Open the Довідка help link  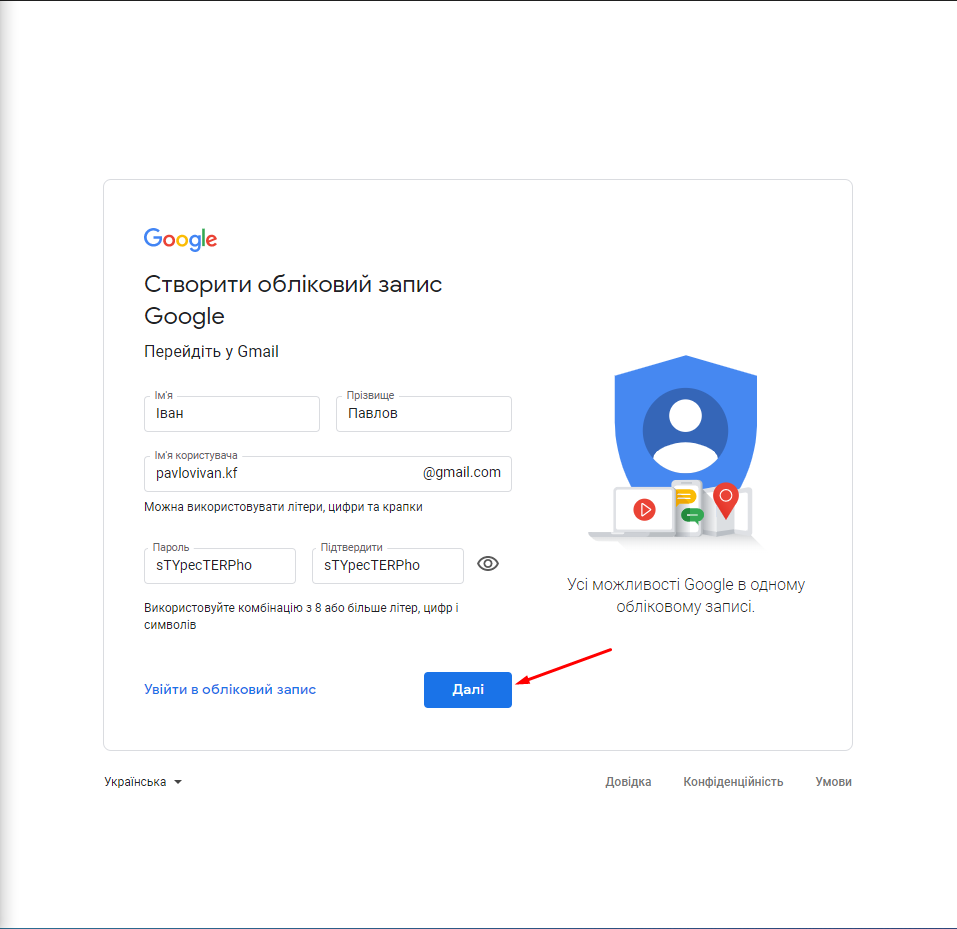pyautogui.click(x=628, y=782)
